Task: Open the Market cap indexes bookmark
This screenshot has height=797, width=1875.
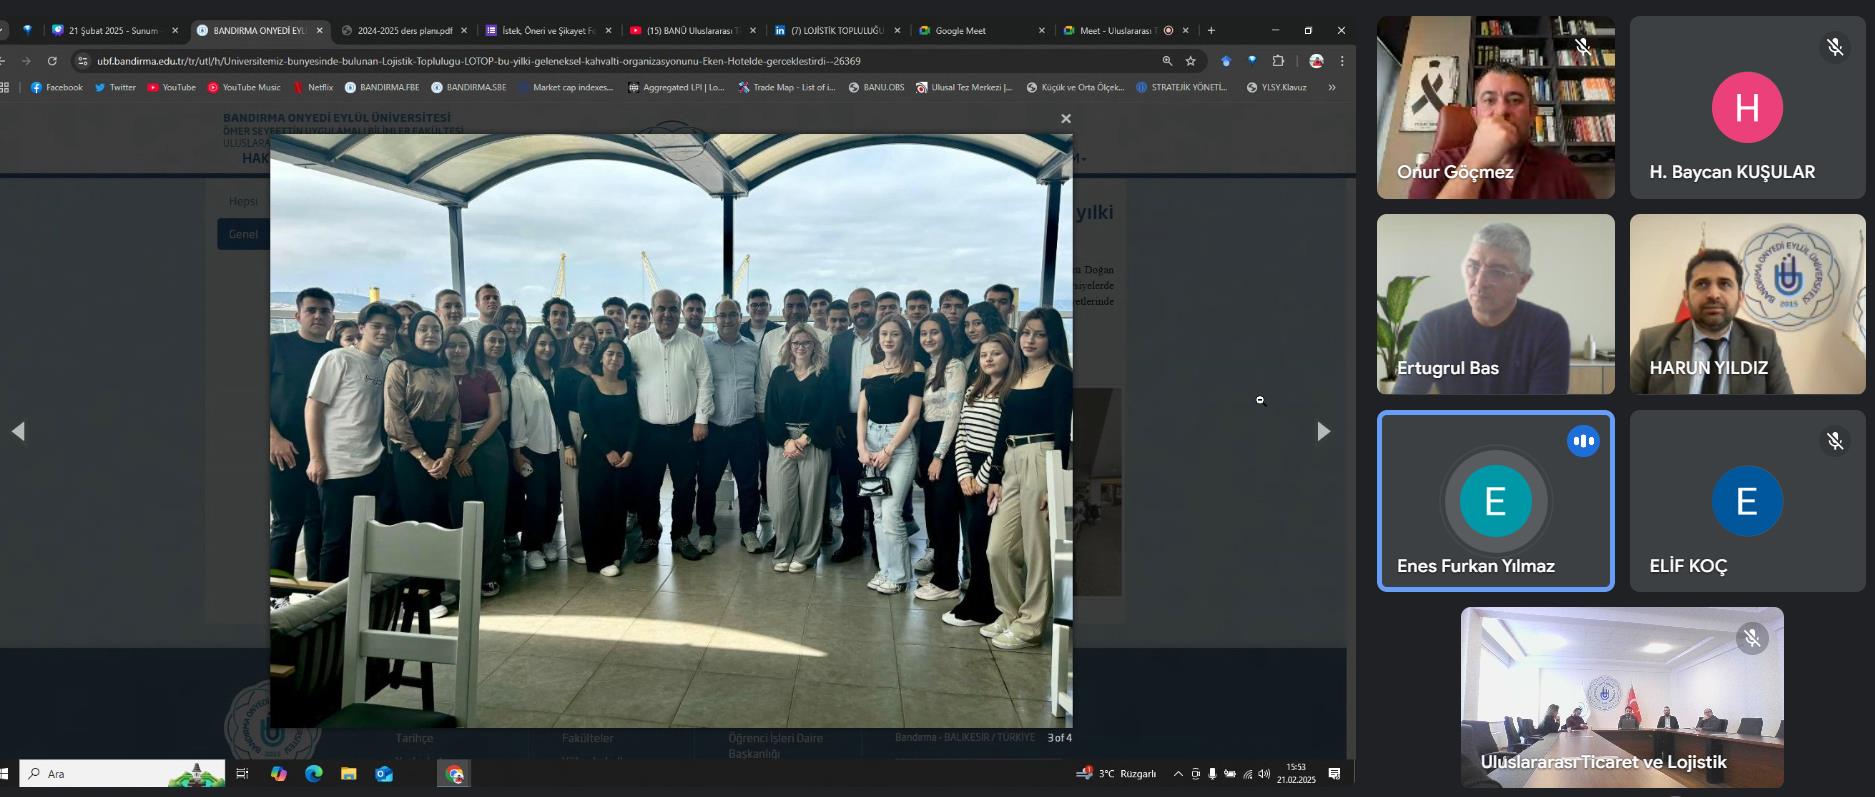Action: pyautogui.click(x=565, y=88)
